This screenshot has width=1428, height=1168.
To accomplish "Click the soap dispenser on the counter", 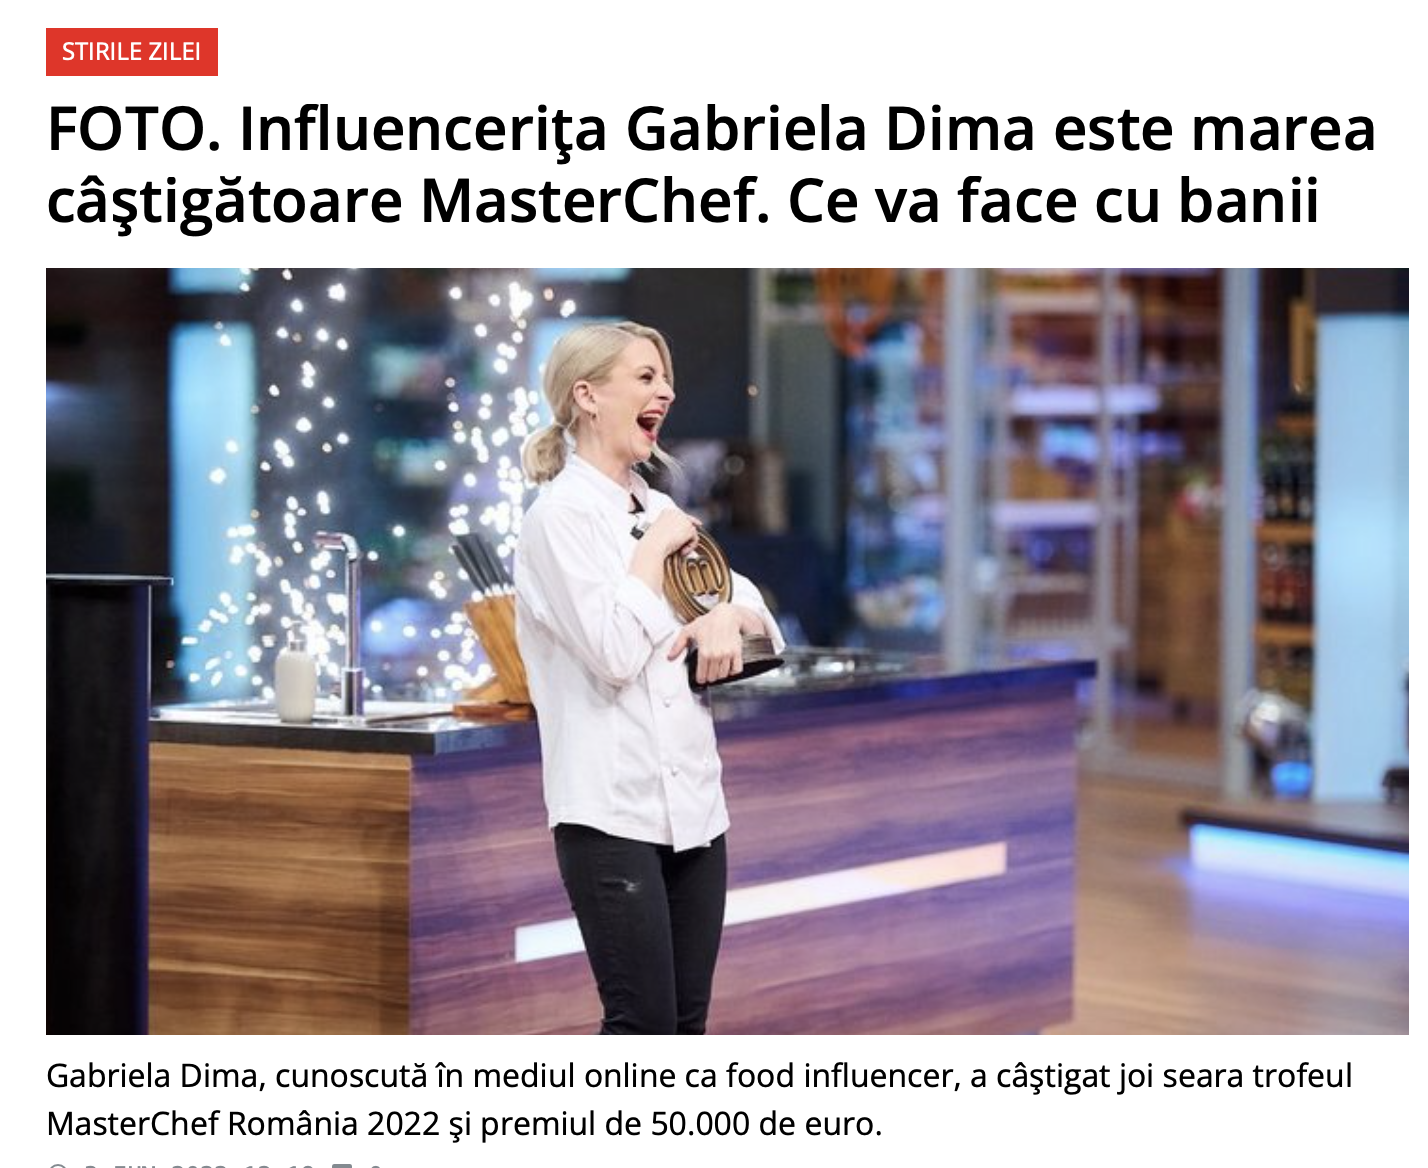I will pyautogui.click(x=295, y=674).
